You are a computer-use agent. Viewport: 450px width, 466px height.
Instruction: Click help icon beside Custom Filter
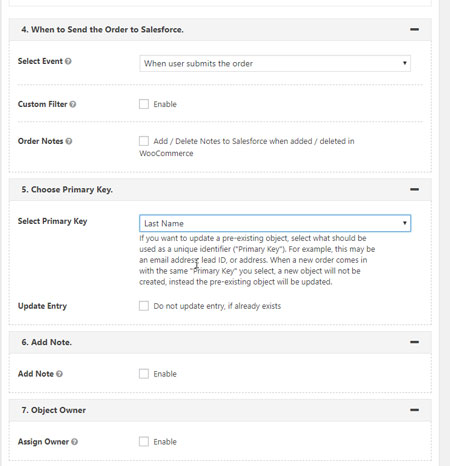pyautogui.click(x=73, y=104)
